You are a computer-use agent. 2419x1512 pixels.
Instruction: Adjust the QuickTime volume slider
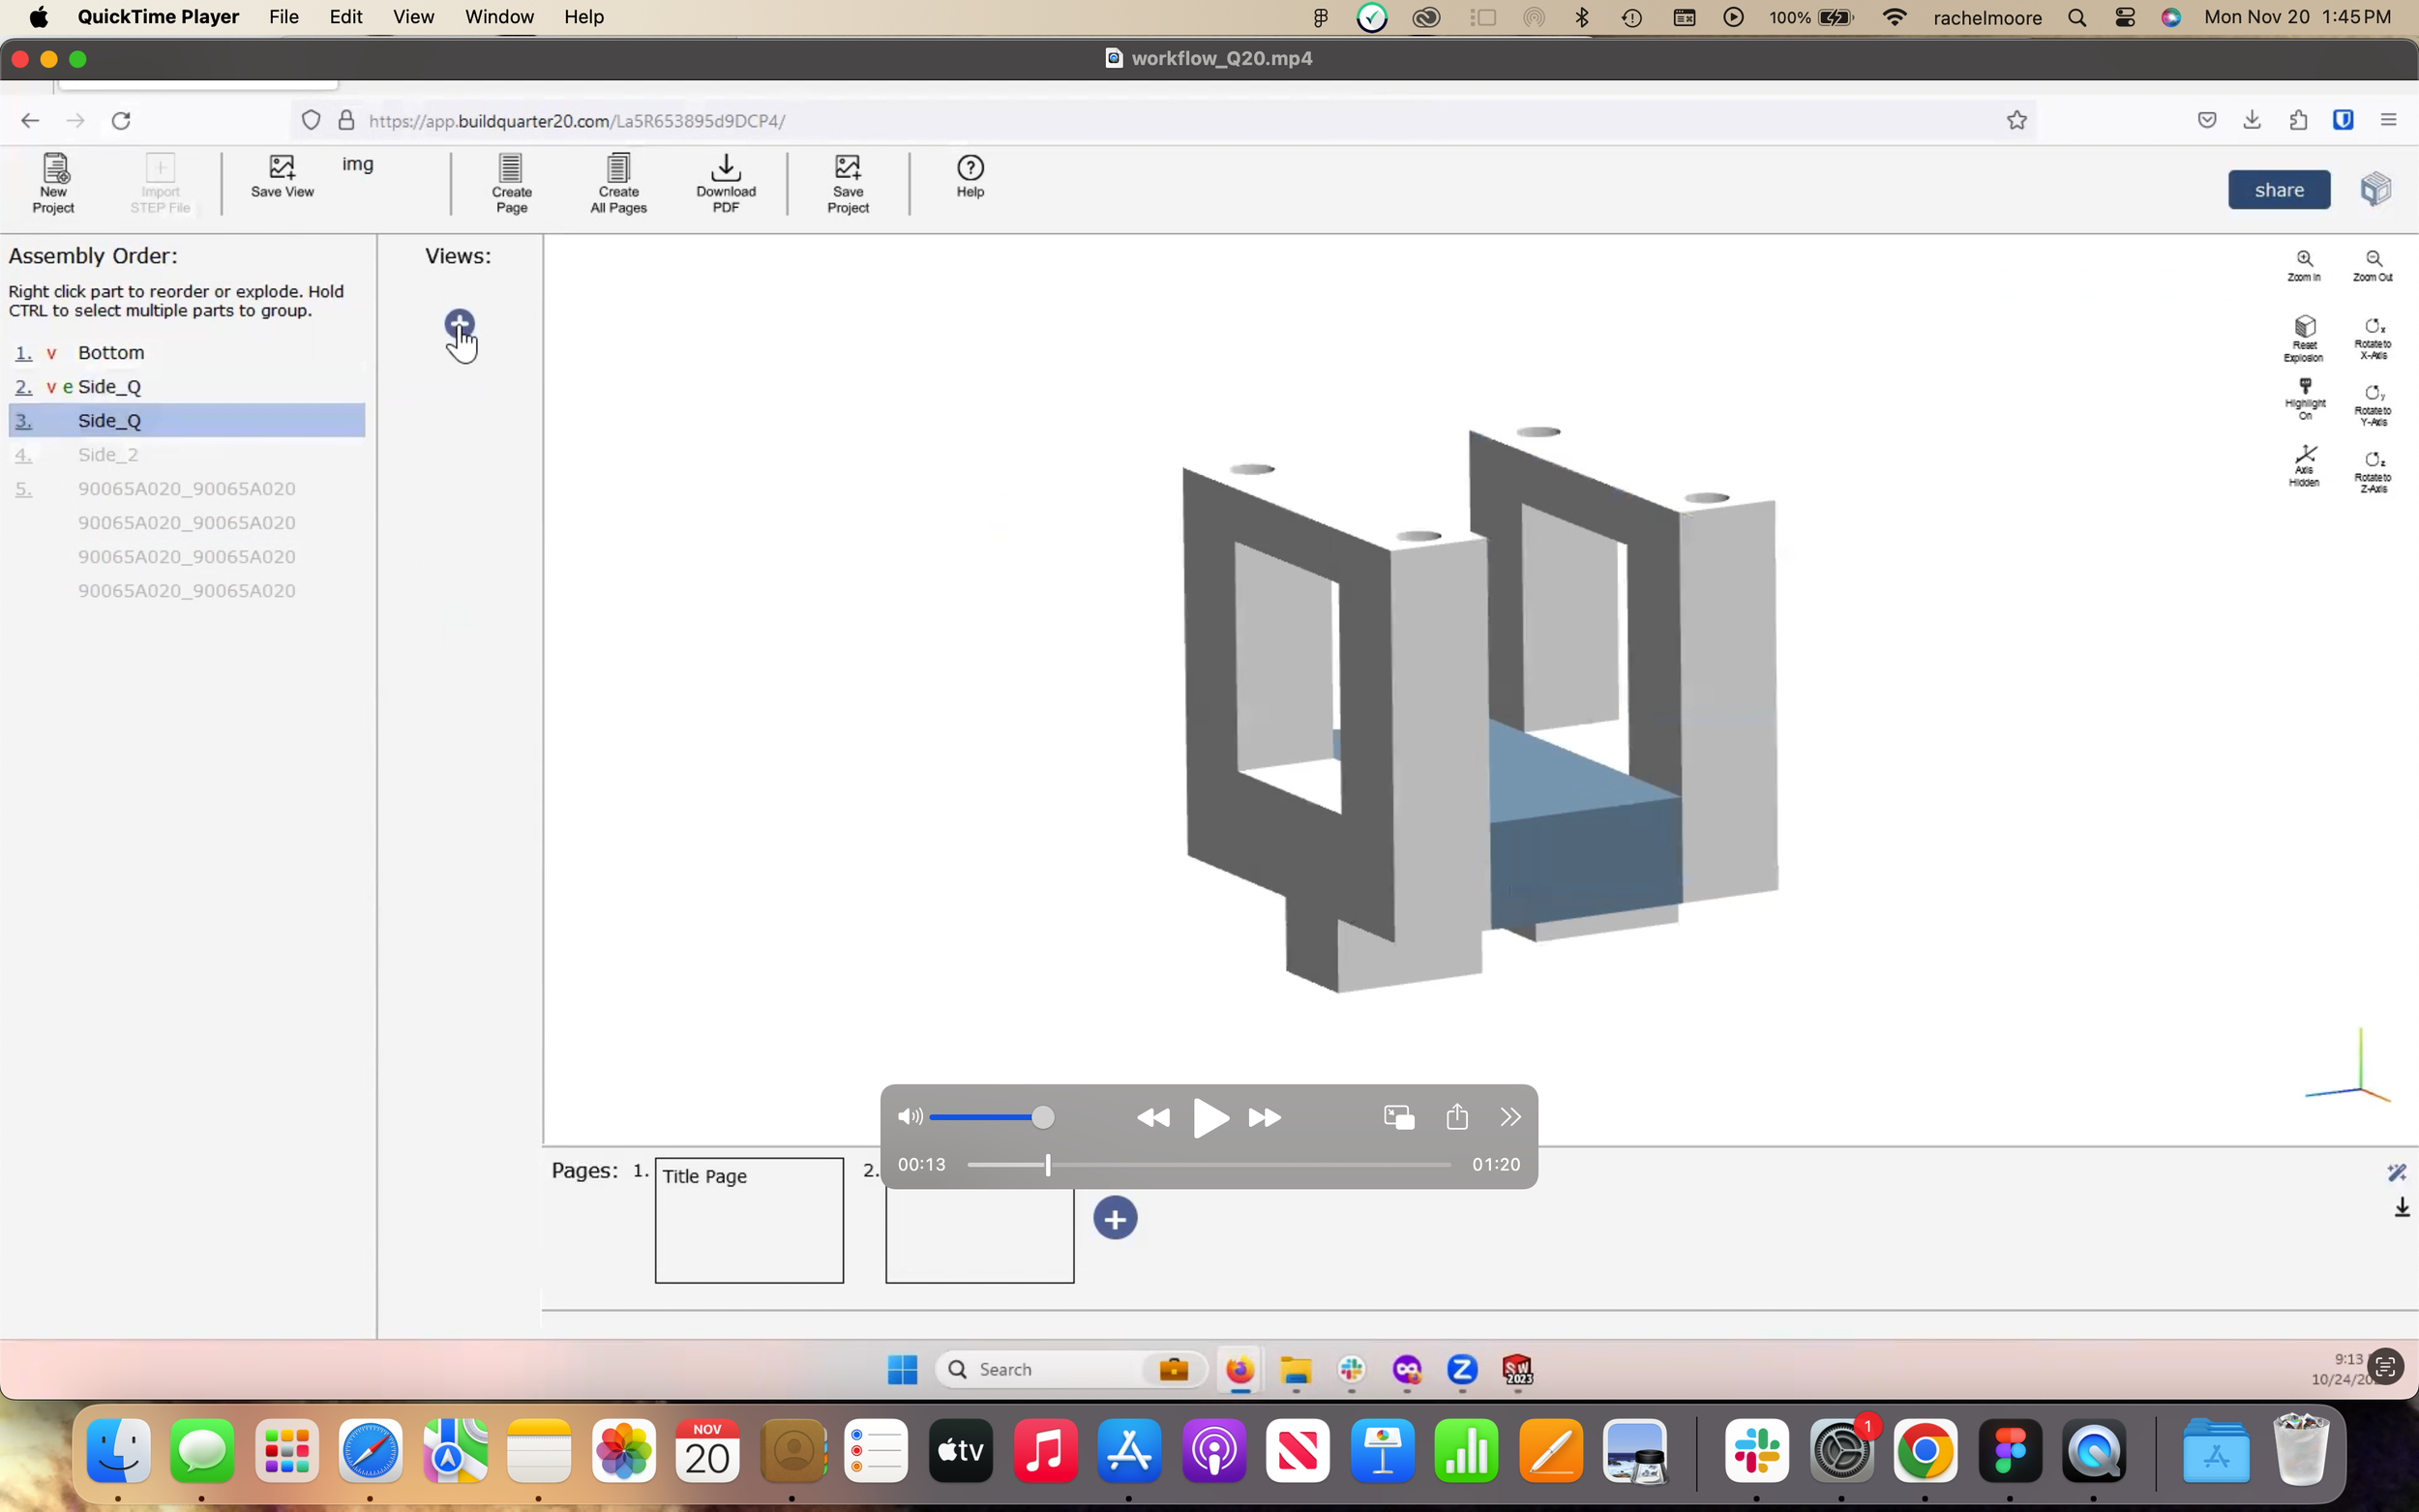(x=1042, y=1117)
